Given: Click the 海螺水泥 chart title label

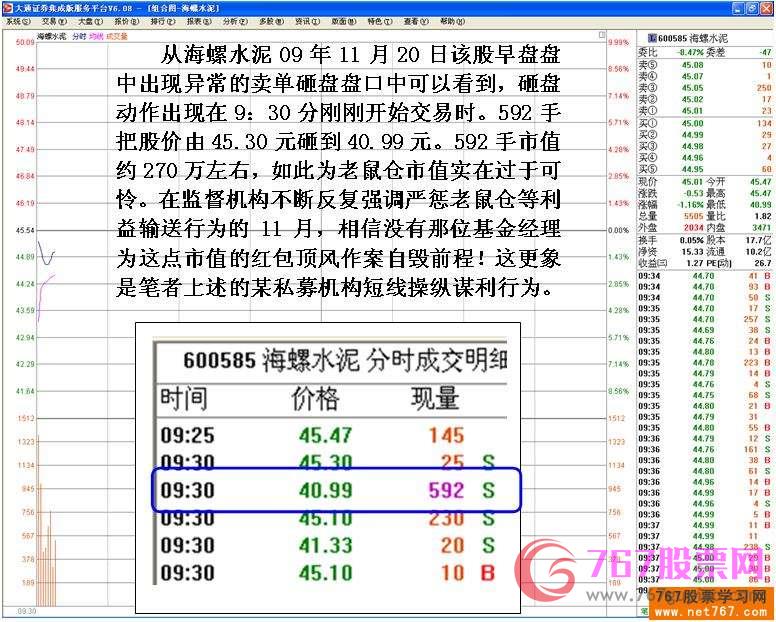Looking at the screenshot, I should click(x=51, y=37).
